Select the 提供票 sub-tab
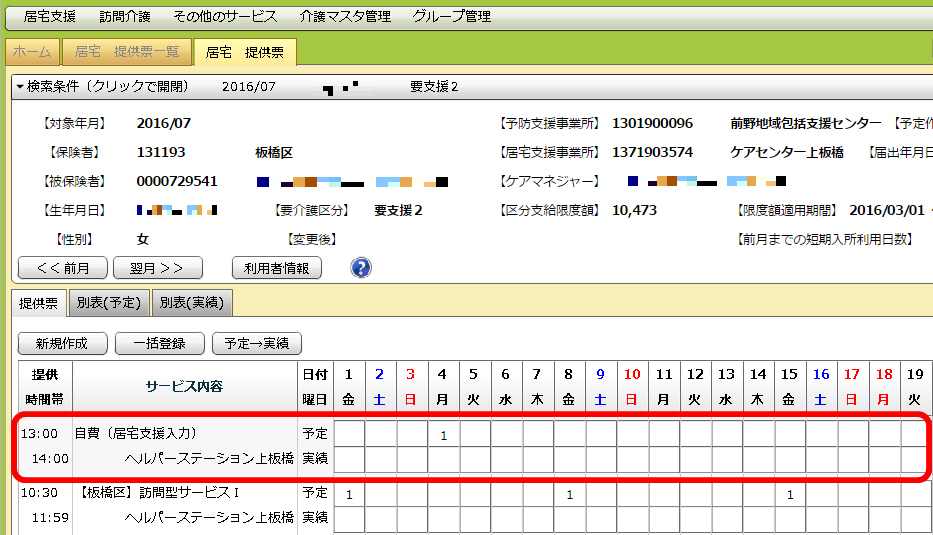This screenshot has height=535, width=933. coord(39,302)
